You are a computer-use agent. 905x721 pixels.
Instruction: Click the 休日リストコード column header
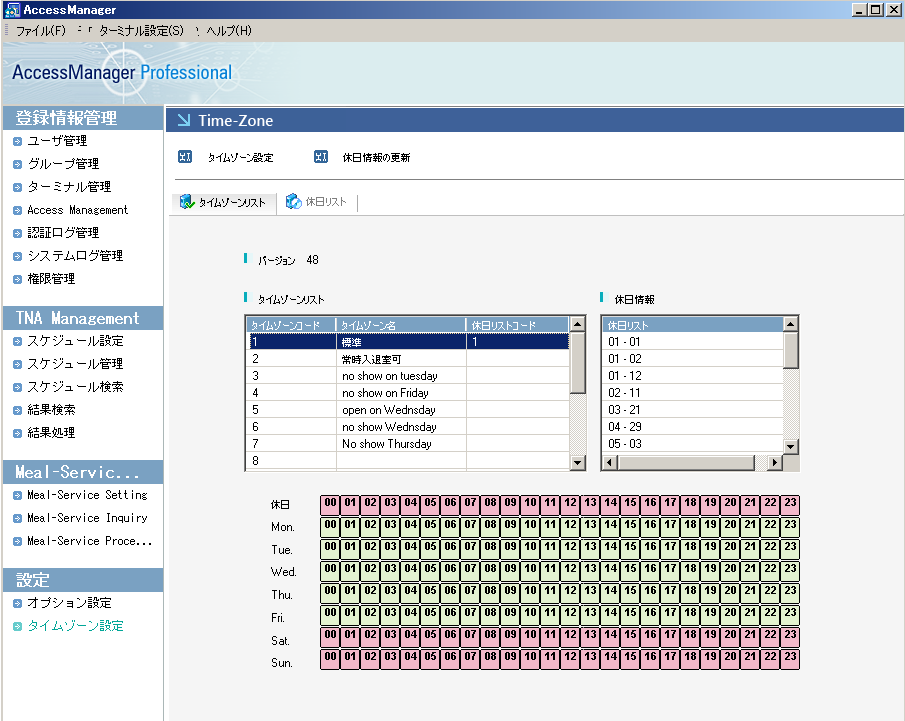click(518, 325)
